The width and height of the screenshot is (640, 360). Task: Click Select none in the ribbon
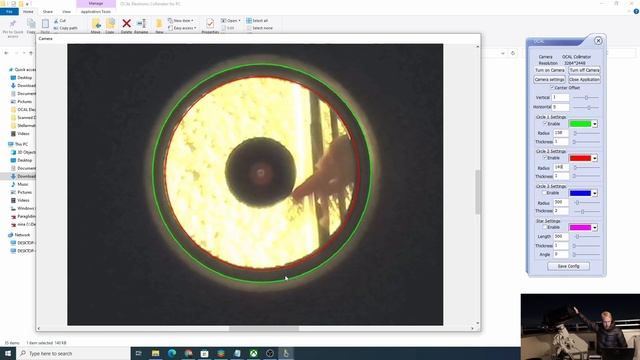tap(260, 28)
